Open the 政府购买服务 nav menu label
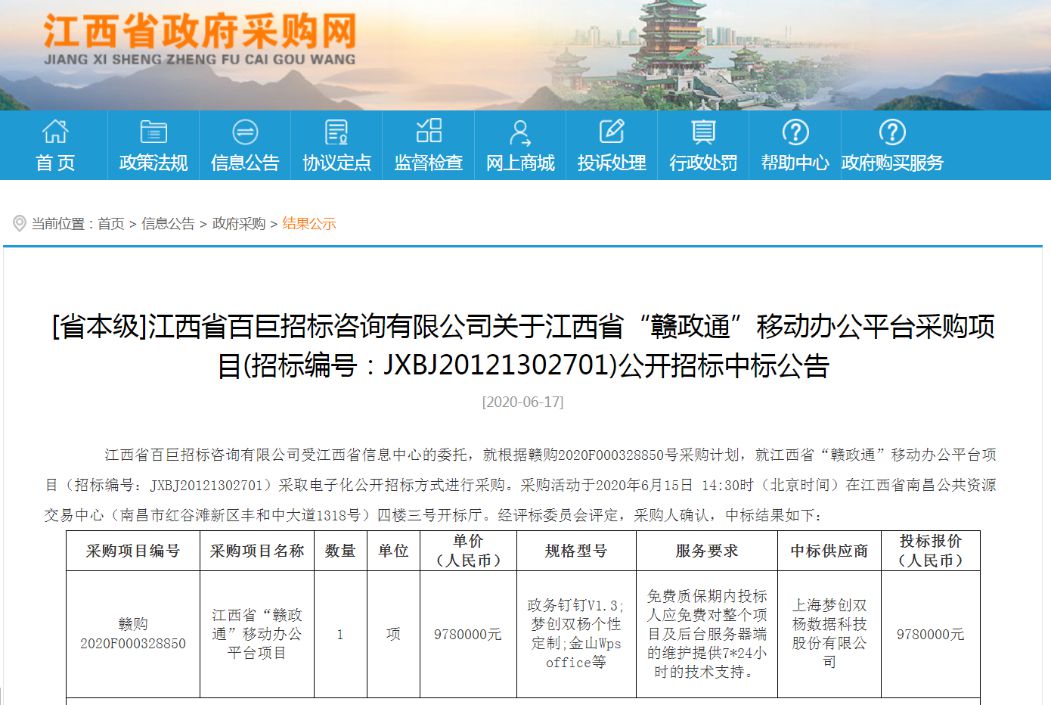The width and height of the screenshot is (1051, 705). click(x=892, y=163)
